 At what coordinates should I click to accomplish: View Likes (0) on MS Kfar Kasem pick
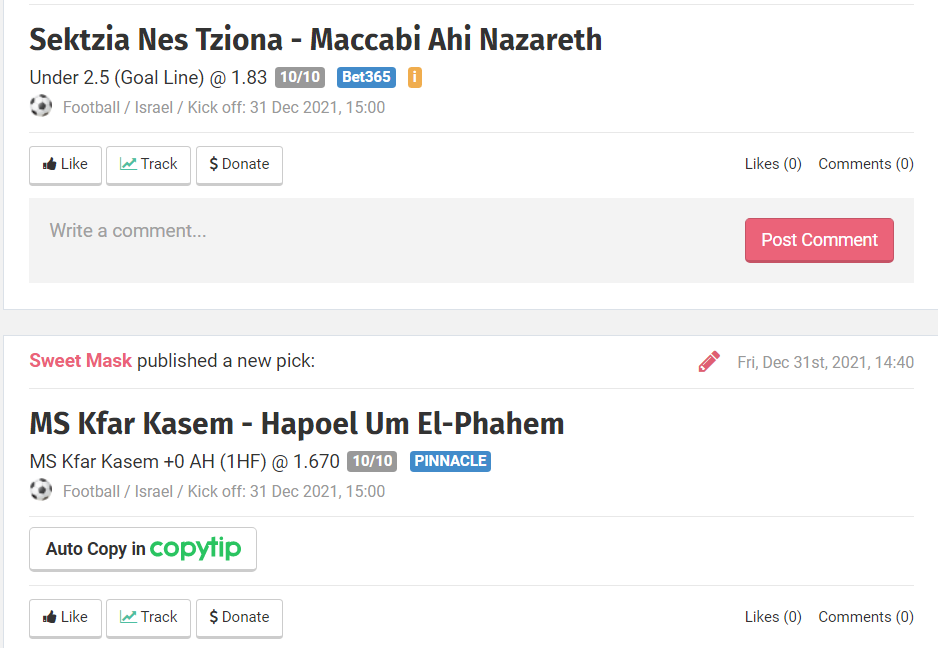[x=773, y=617]
